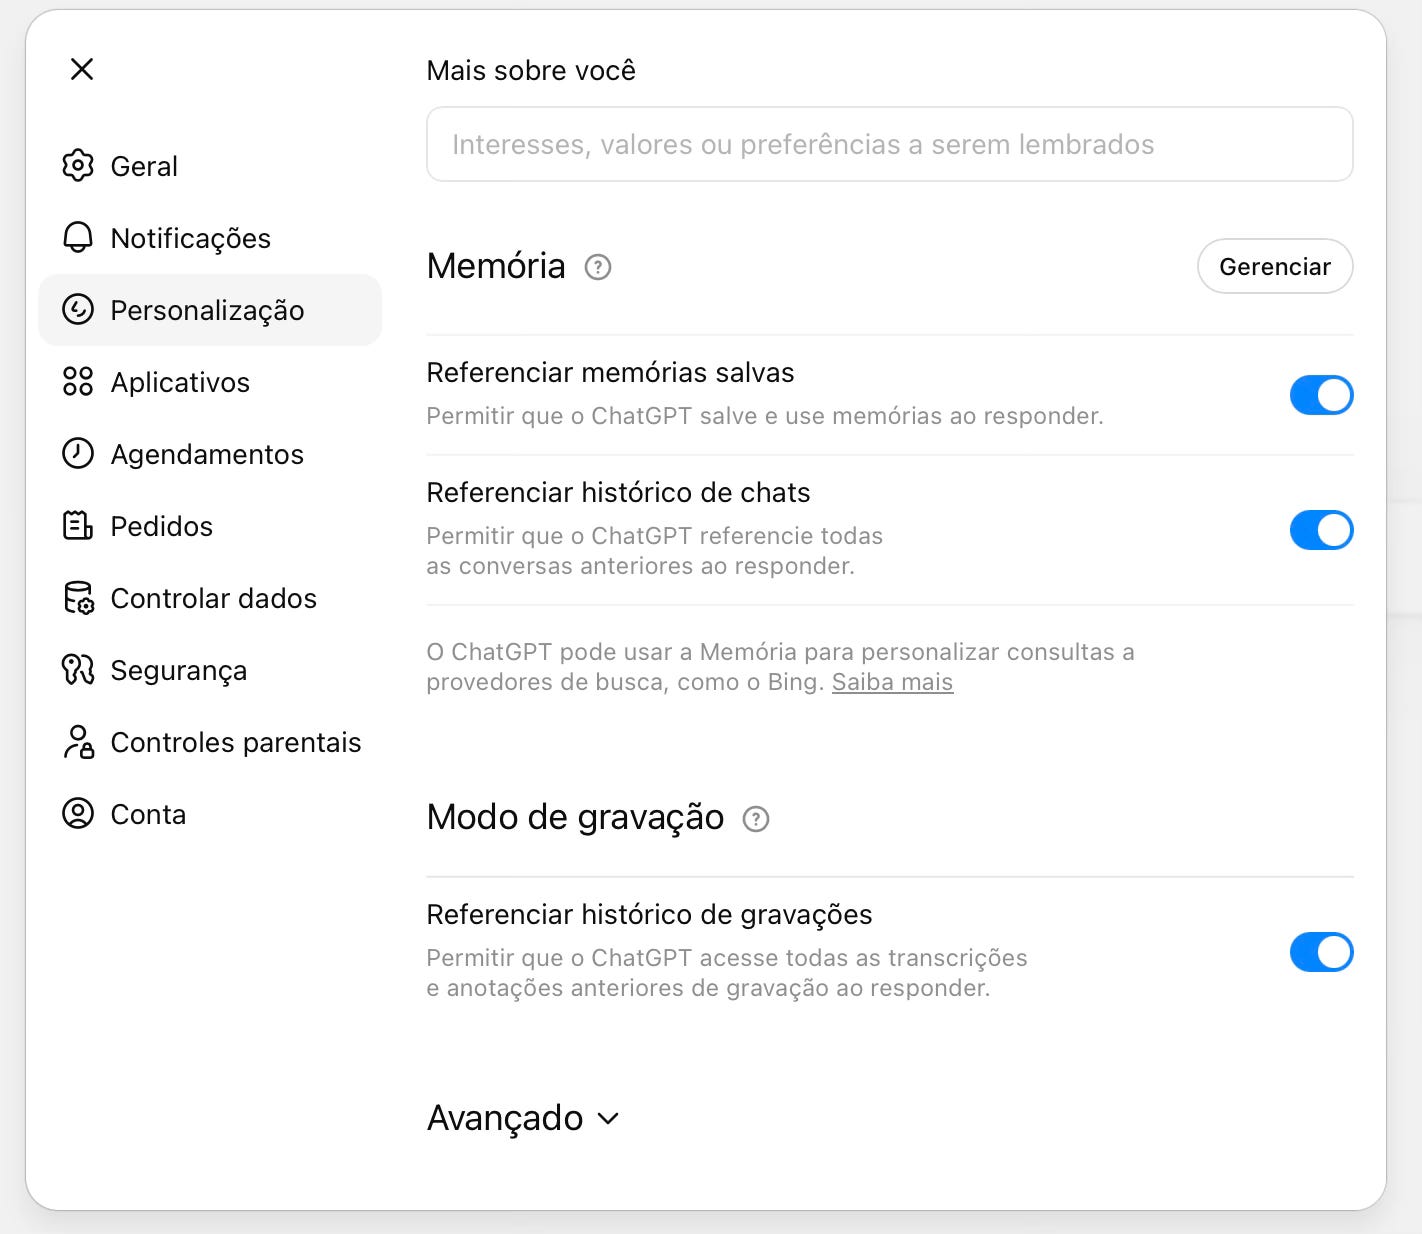
Task: Open the Saiba mais link
Action: (892, 682)
